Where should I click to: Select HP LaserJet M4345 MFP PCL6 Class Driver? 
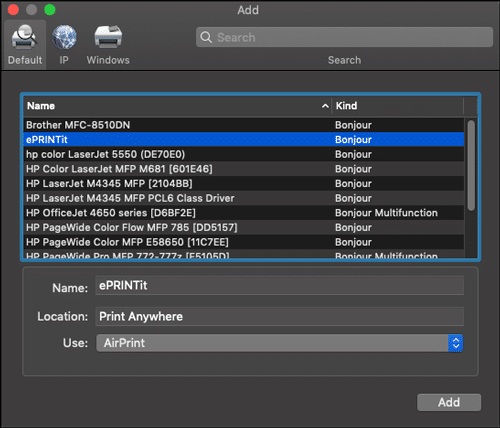(x=244, y=198)
